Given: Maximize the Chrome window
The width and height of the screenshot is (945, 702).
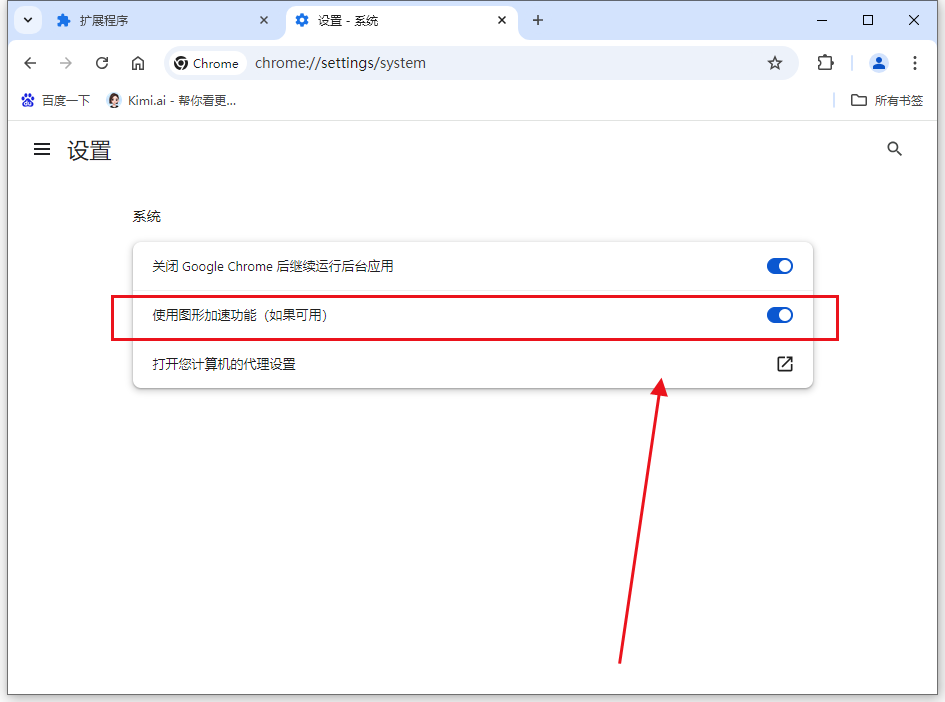Looking at the screenshot, I should pos(868,20).
